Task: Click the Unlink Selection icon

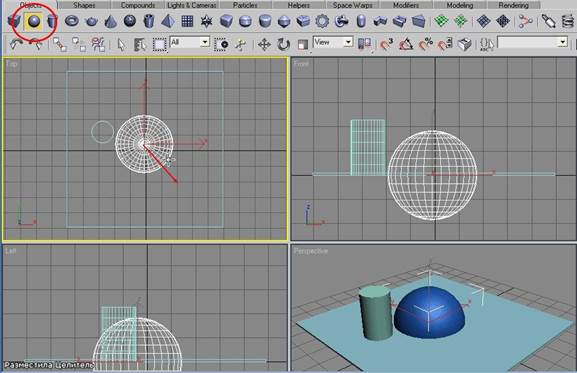Action: coord(79,45)
